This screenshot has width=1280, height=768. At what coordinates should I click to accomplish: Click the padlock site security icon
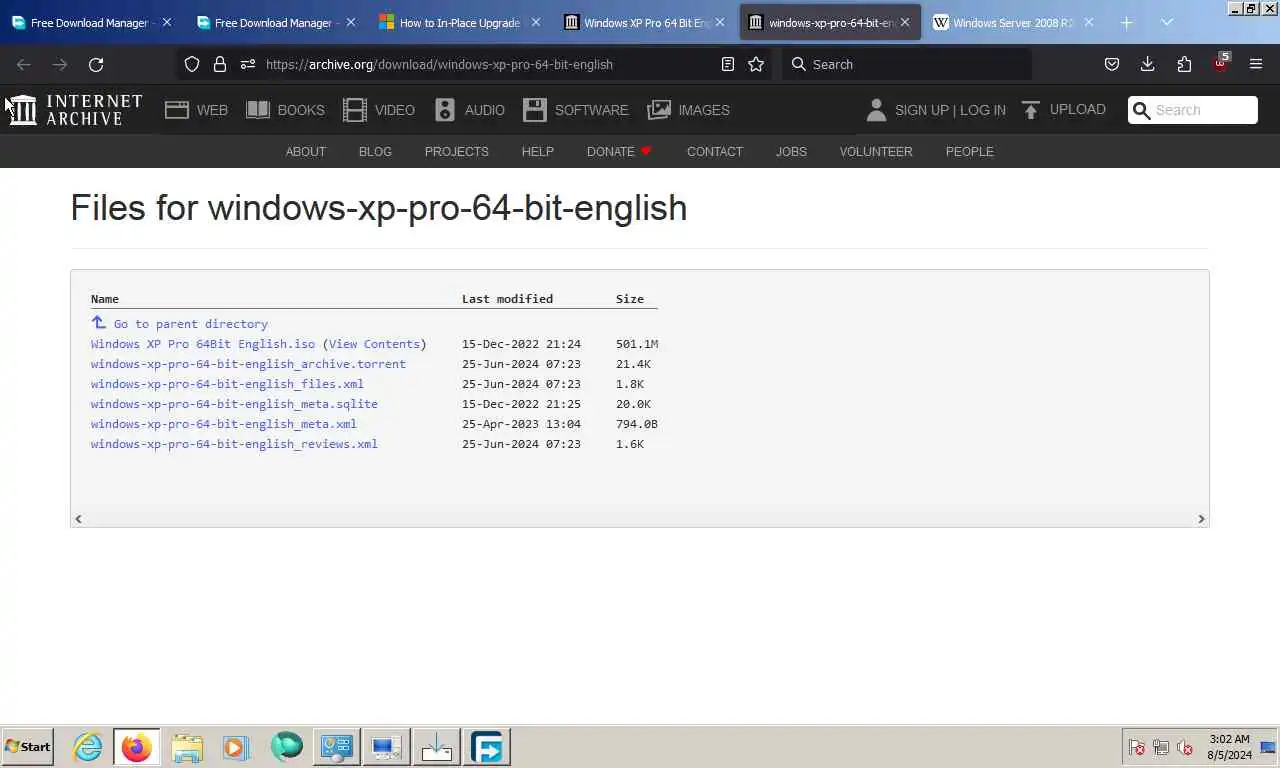(x=220, y=64)
